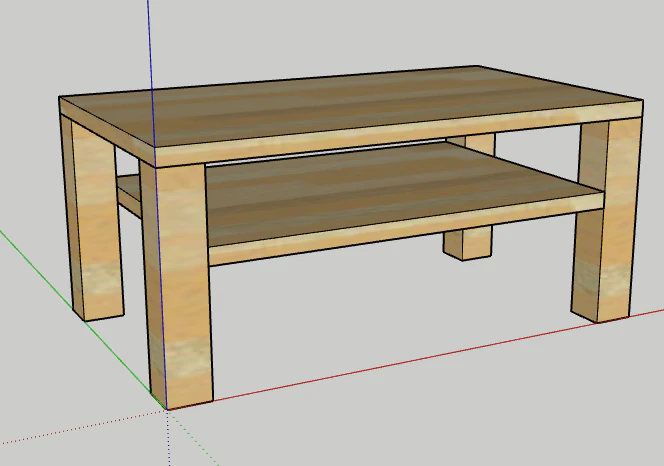664x466 pixels.
Task: Click the table leg standing at the axes origin
Action: [x=177, y=284]
